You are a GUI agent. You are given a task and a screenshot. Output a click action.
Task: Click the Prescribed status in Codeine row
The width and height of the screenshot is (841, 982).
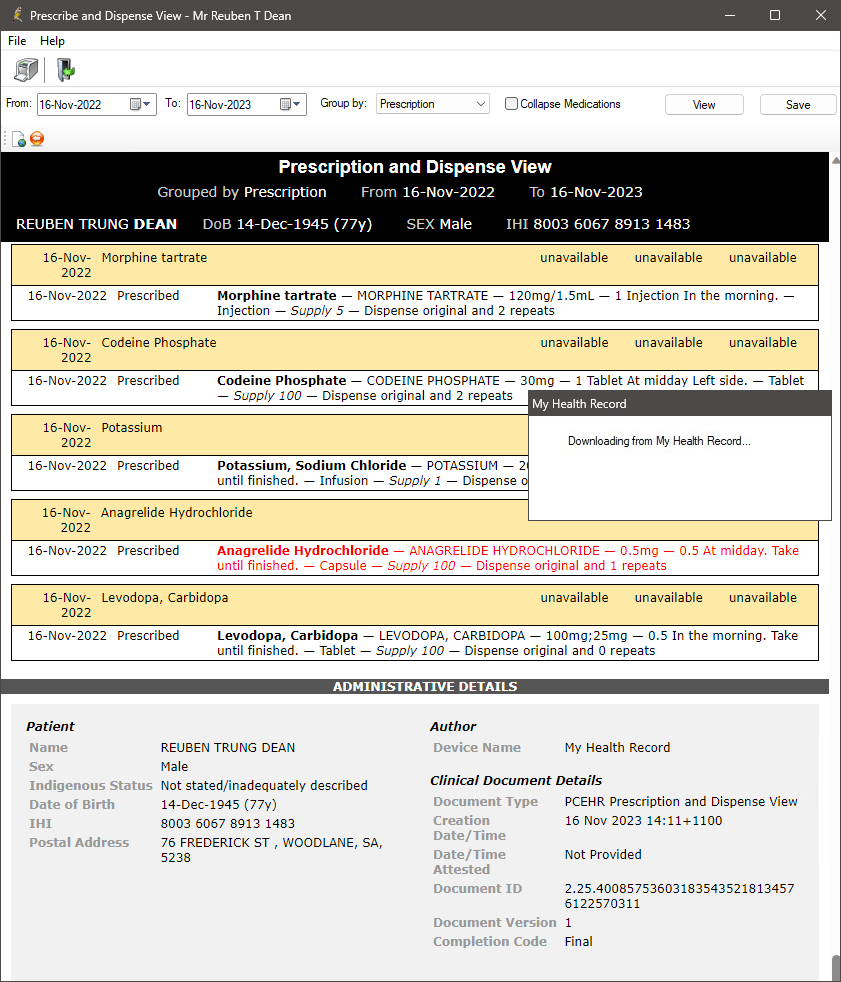click(x=148, y=381)
